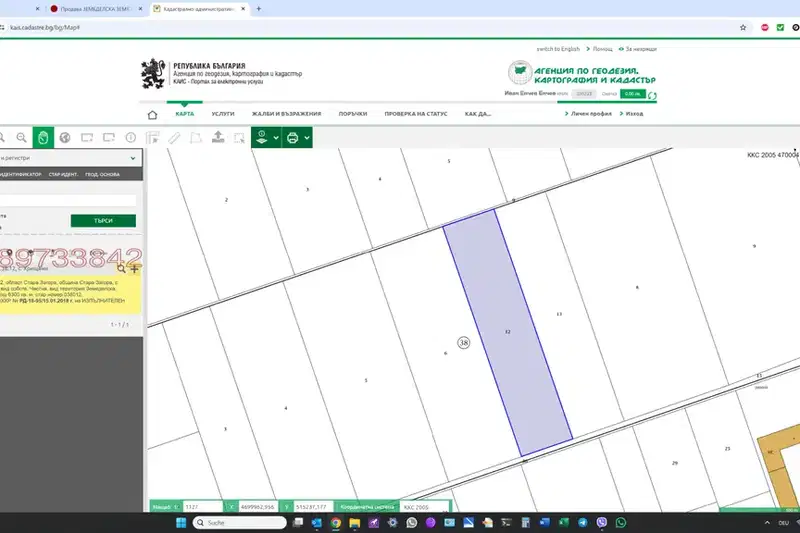
Task: Click the plus icon on search result
Action: click(x=135, y=268)
